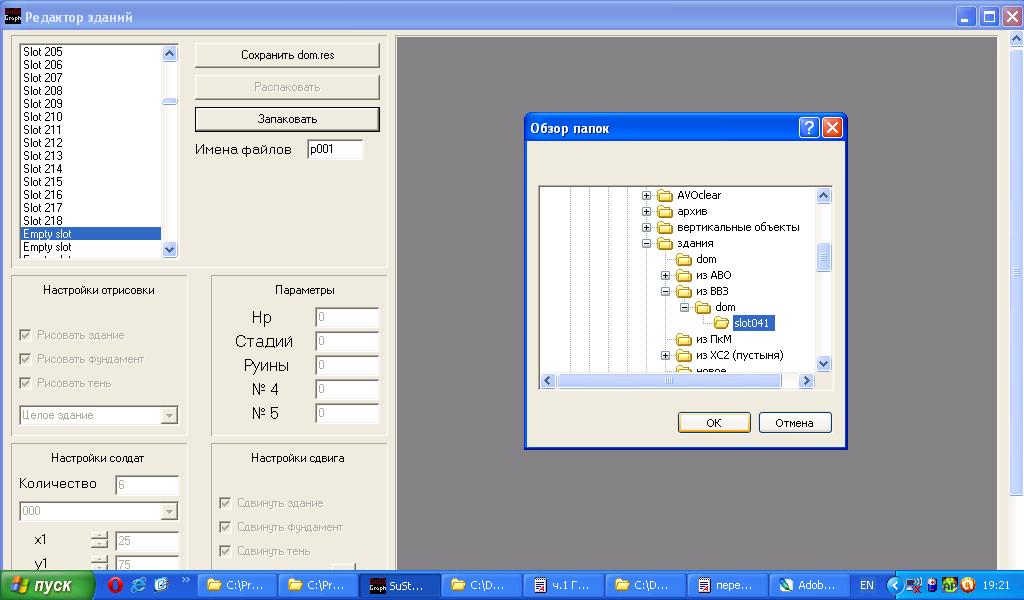
Task: Open the 000 soldier dropdown
Action: [x=169, y=511]
